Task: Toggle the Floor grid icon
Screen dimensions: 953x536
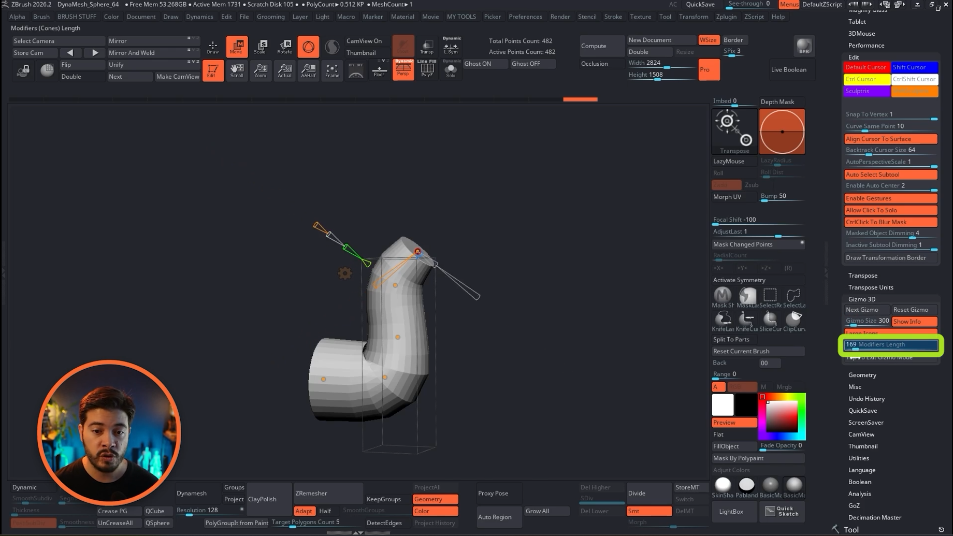Action: [x=379, y=70]
